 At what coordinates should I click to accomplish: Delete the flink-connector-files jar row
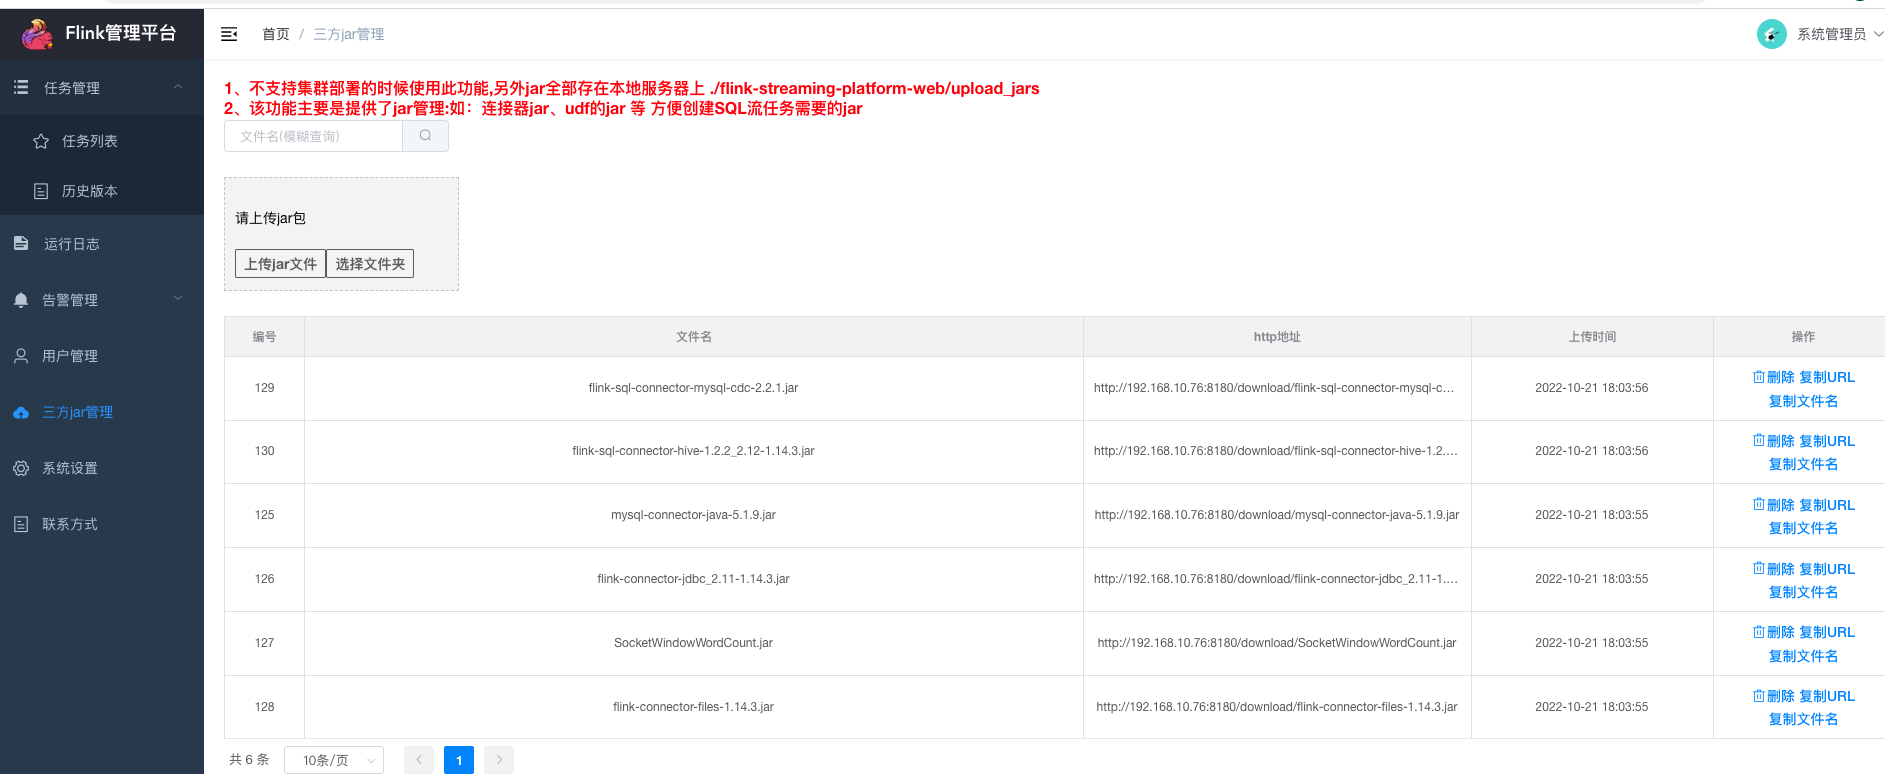coord(1774,696)
